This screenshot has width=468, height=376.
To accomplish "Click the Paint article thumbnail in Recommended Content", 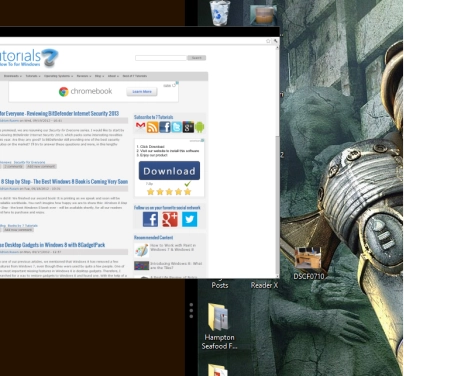I will [141, 250].
